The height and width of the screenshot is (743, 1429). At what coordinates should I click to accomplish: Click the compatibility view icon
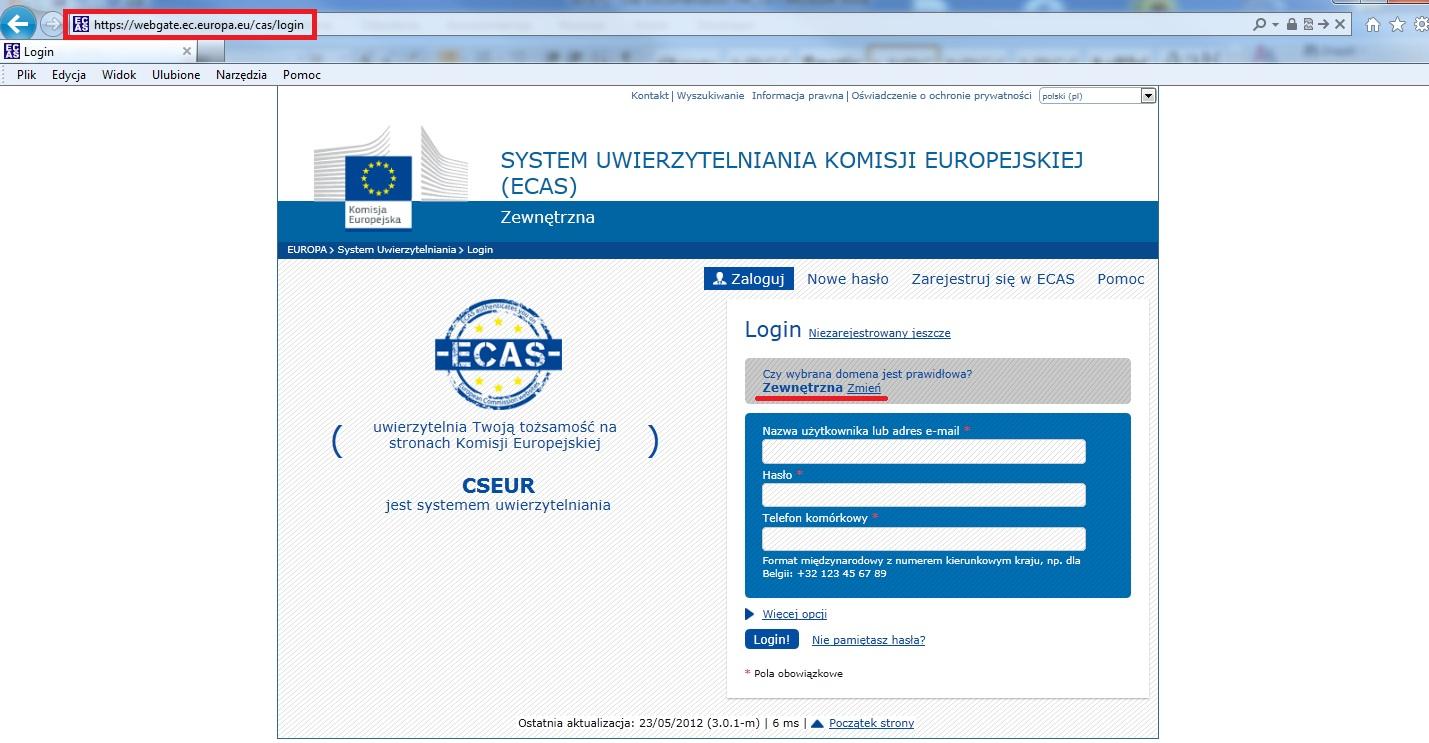1307,24
